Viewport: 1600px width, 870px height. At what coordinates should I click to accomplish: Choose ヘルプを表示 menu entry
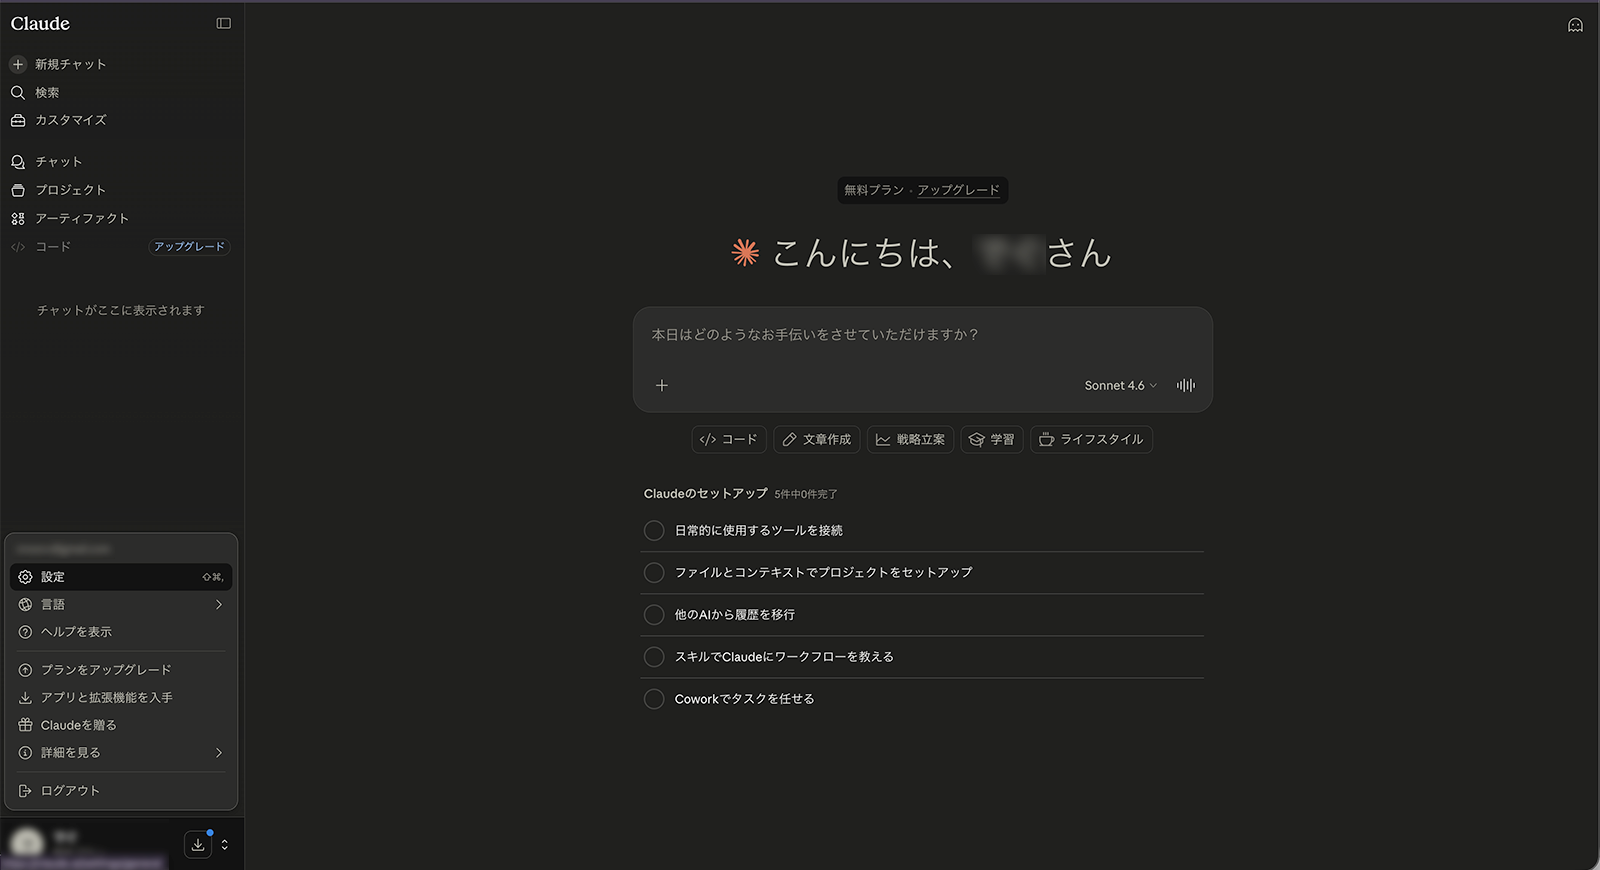tap(121, 632)
